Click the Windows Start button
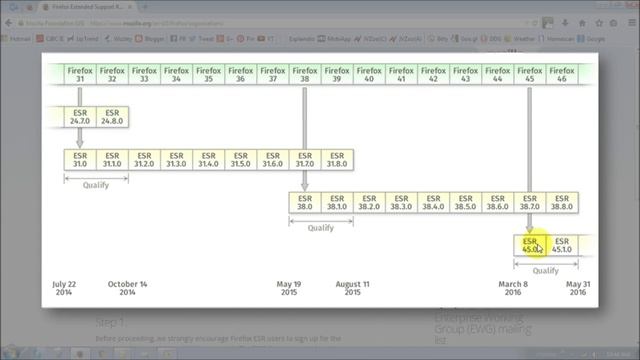Viewport: 640px width, 360px height. click(x=11, y=352)
